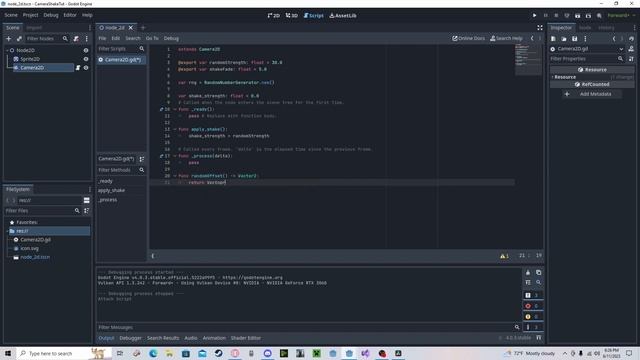This screenshot has height=360, width=640.
Task: Open Shader Editor bottom panel
Action: 246,338
